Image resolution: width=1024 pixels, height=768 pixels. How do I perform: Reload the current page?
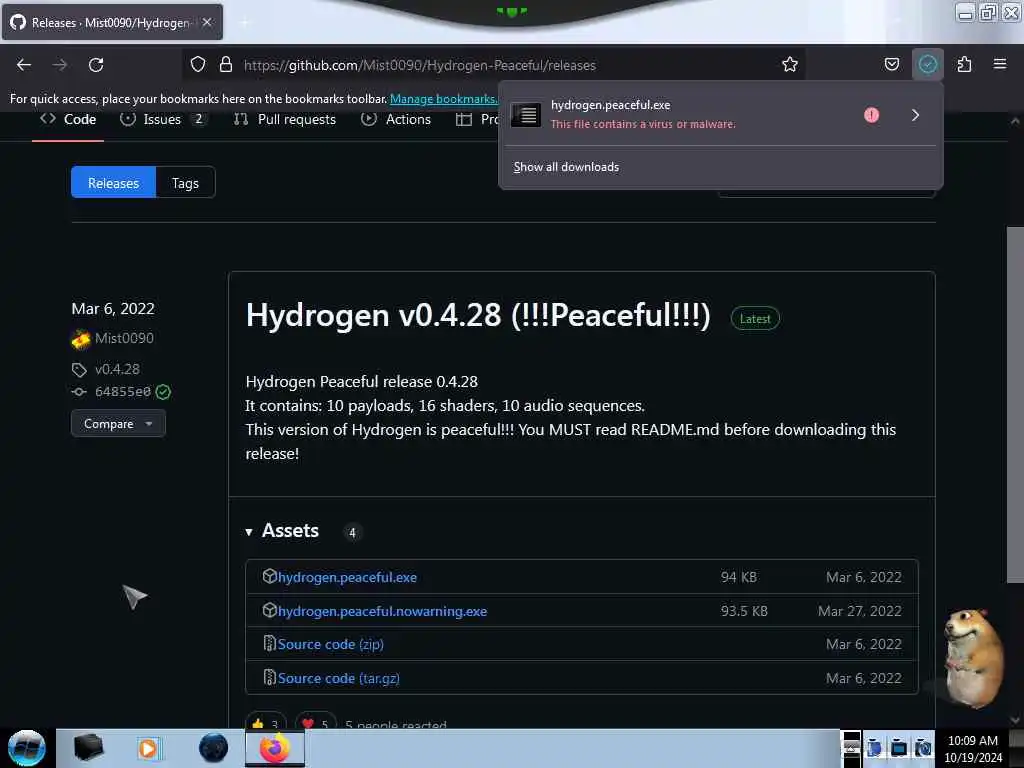[x=96, y=65]
